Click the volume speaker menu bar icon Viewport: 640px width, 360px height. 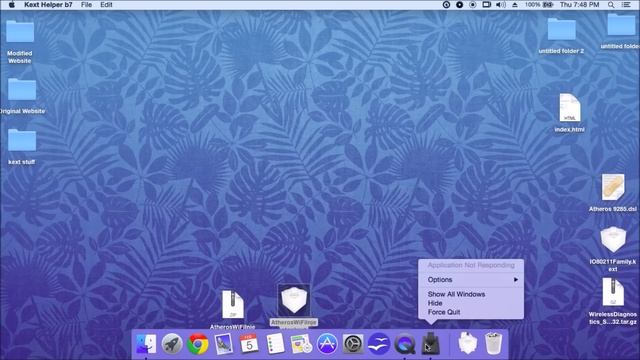point(501,5)
